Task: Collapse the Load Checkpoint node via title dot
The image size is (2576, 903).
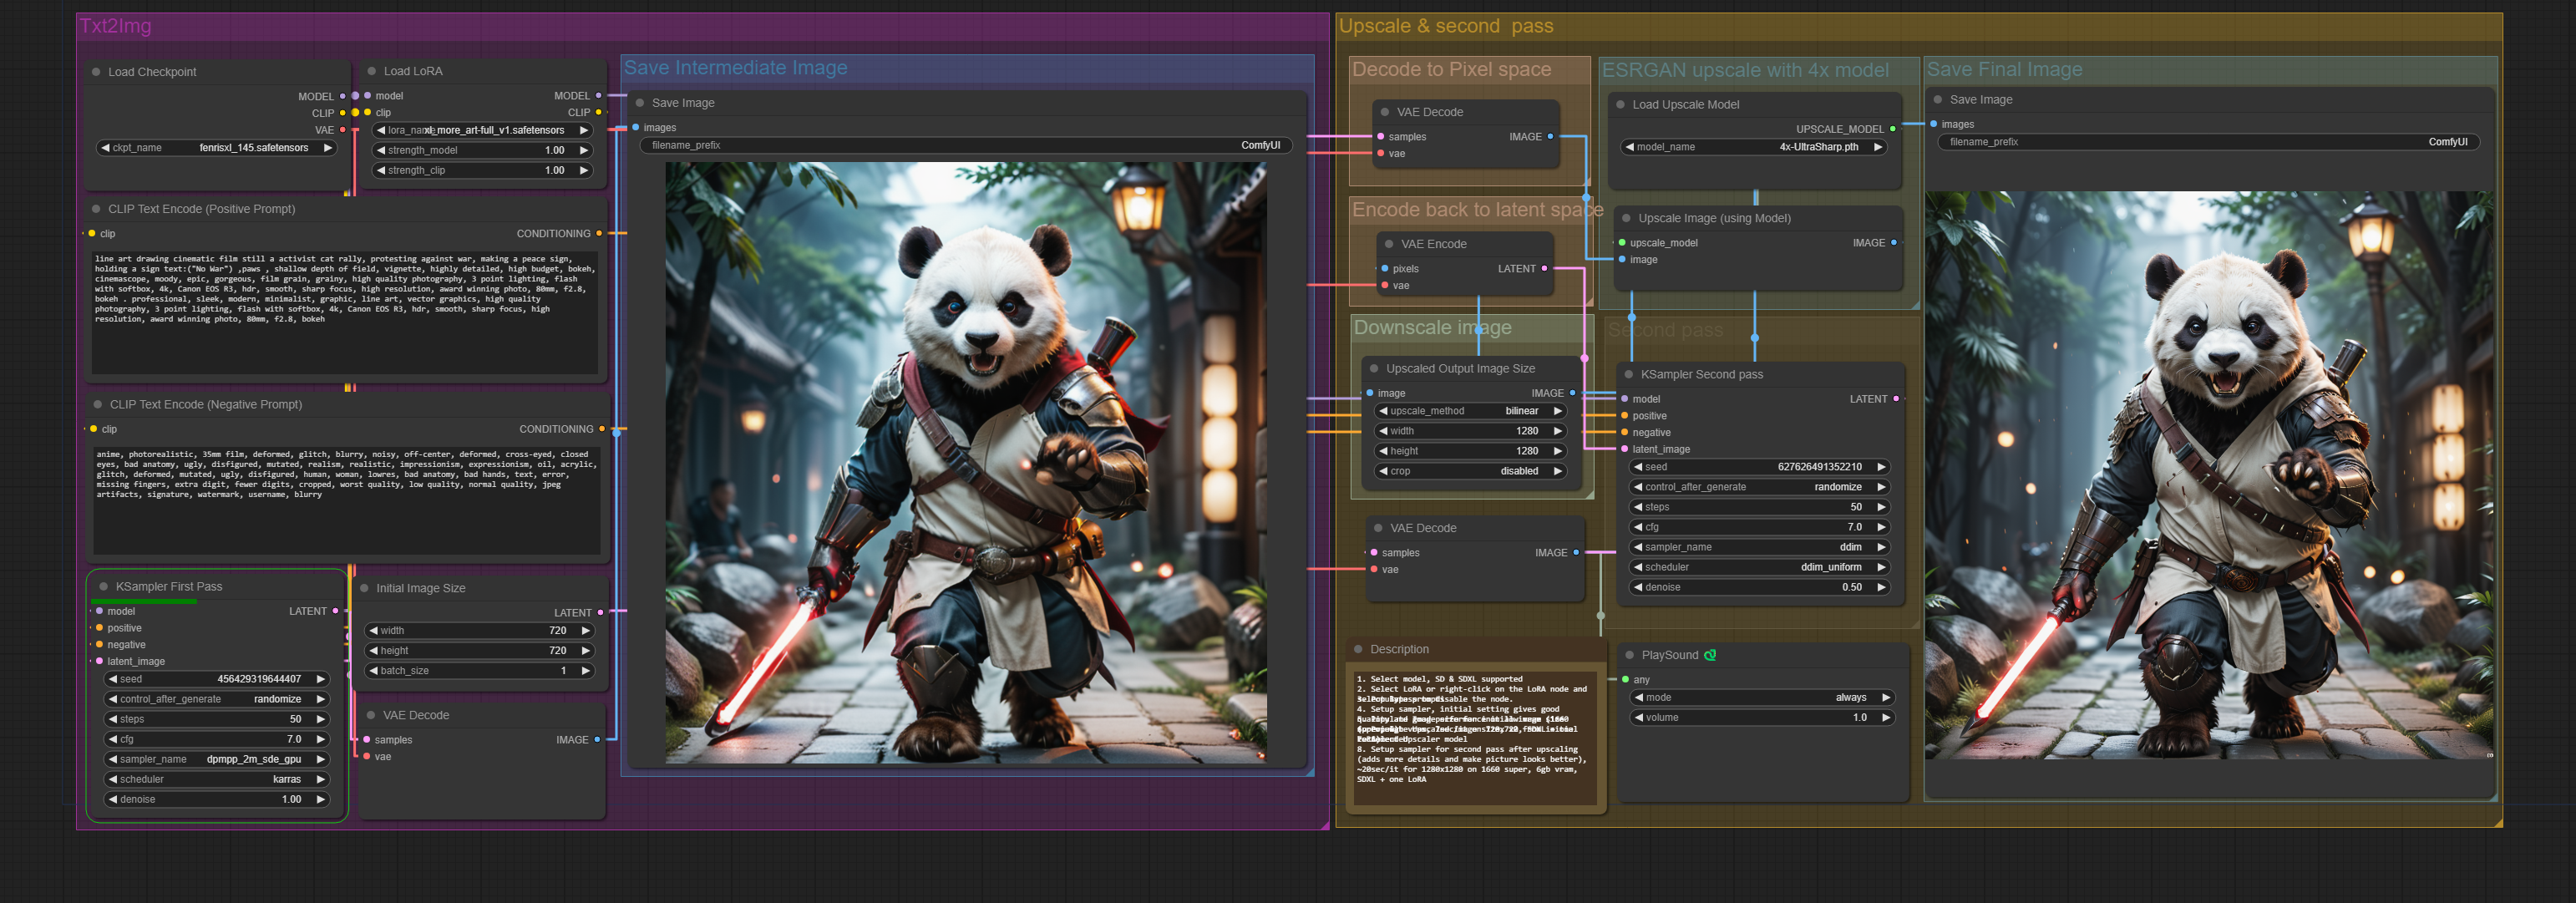Action: [96, 72]
